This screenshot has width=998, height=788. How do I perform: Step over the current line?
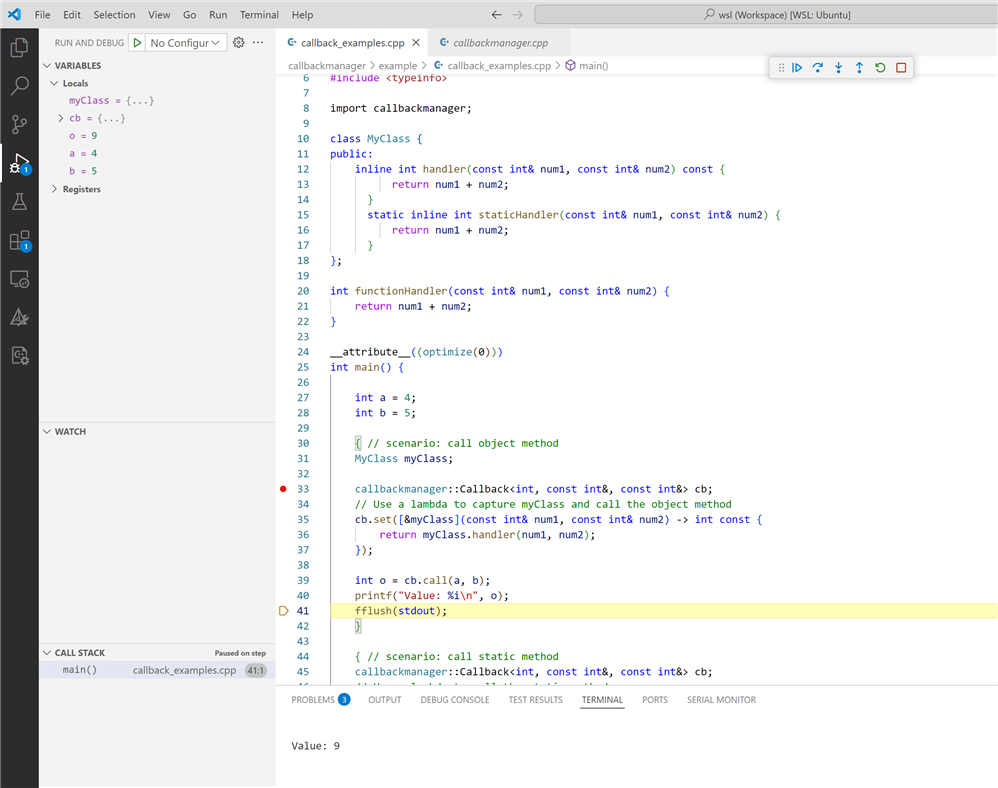coord(817,68)
